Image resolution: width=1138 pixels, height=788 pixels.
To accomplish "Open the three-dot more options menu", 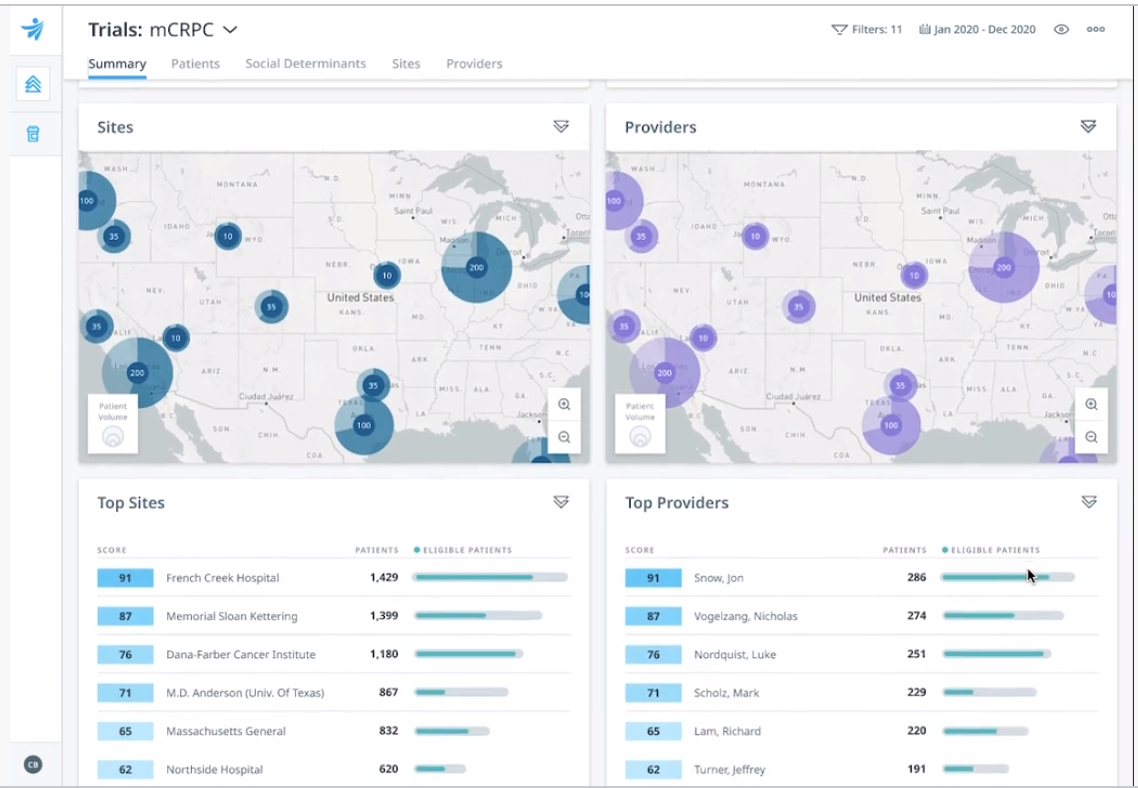I will click(x=1095, y=29).
